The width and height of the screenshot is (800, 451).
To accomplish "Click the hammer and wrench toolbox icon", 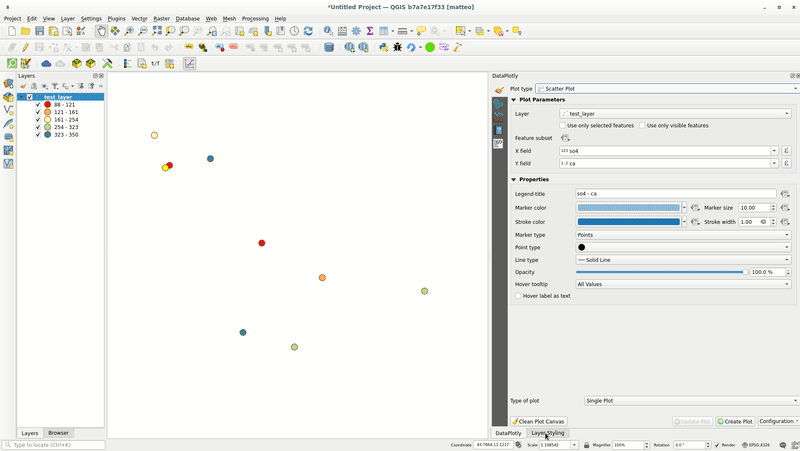I will 107,63.
